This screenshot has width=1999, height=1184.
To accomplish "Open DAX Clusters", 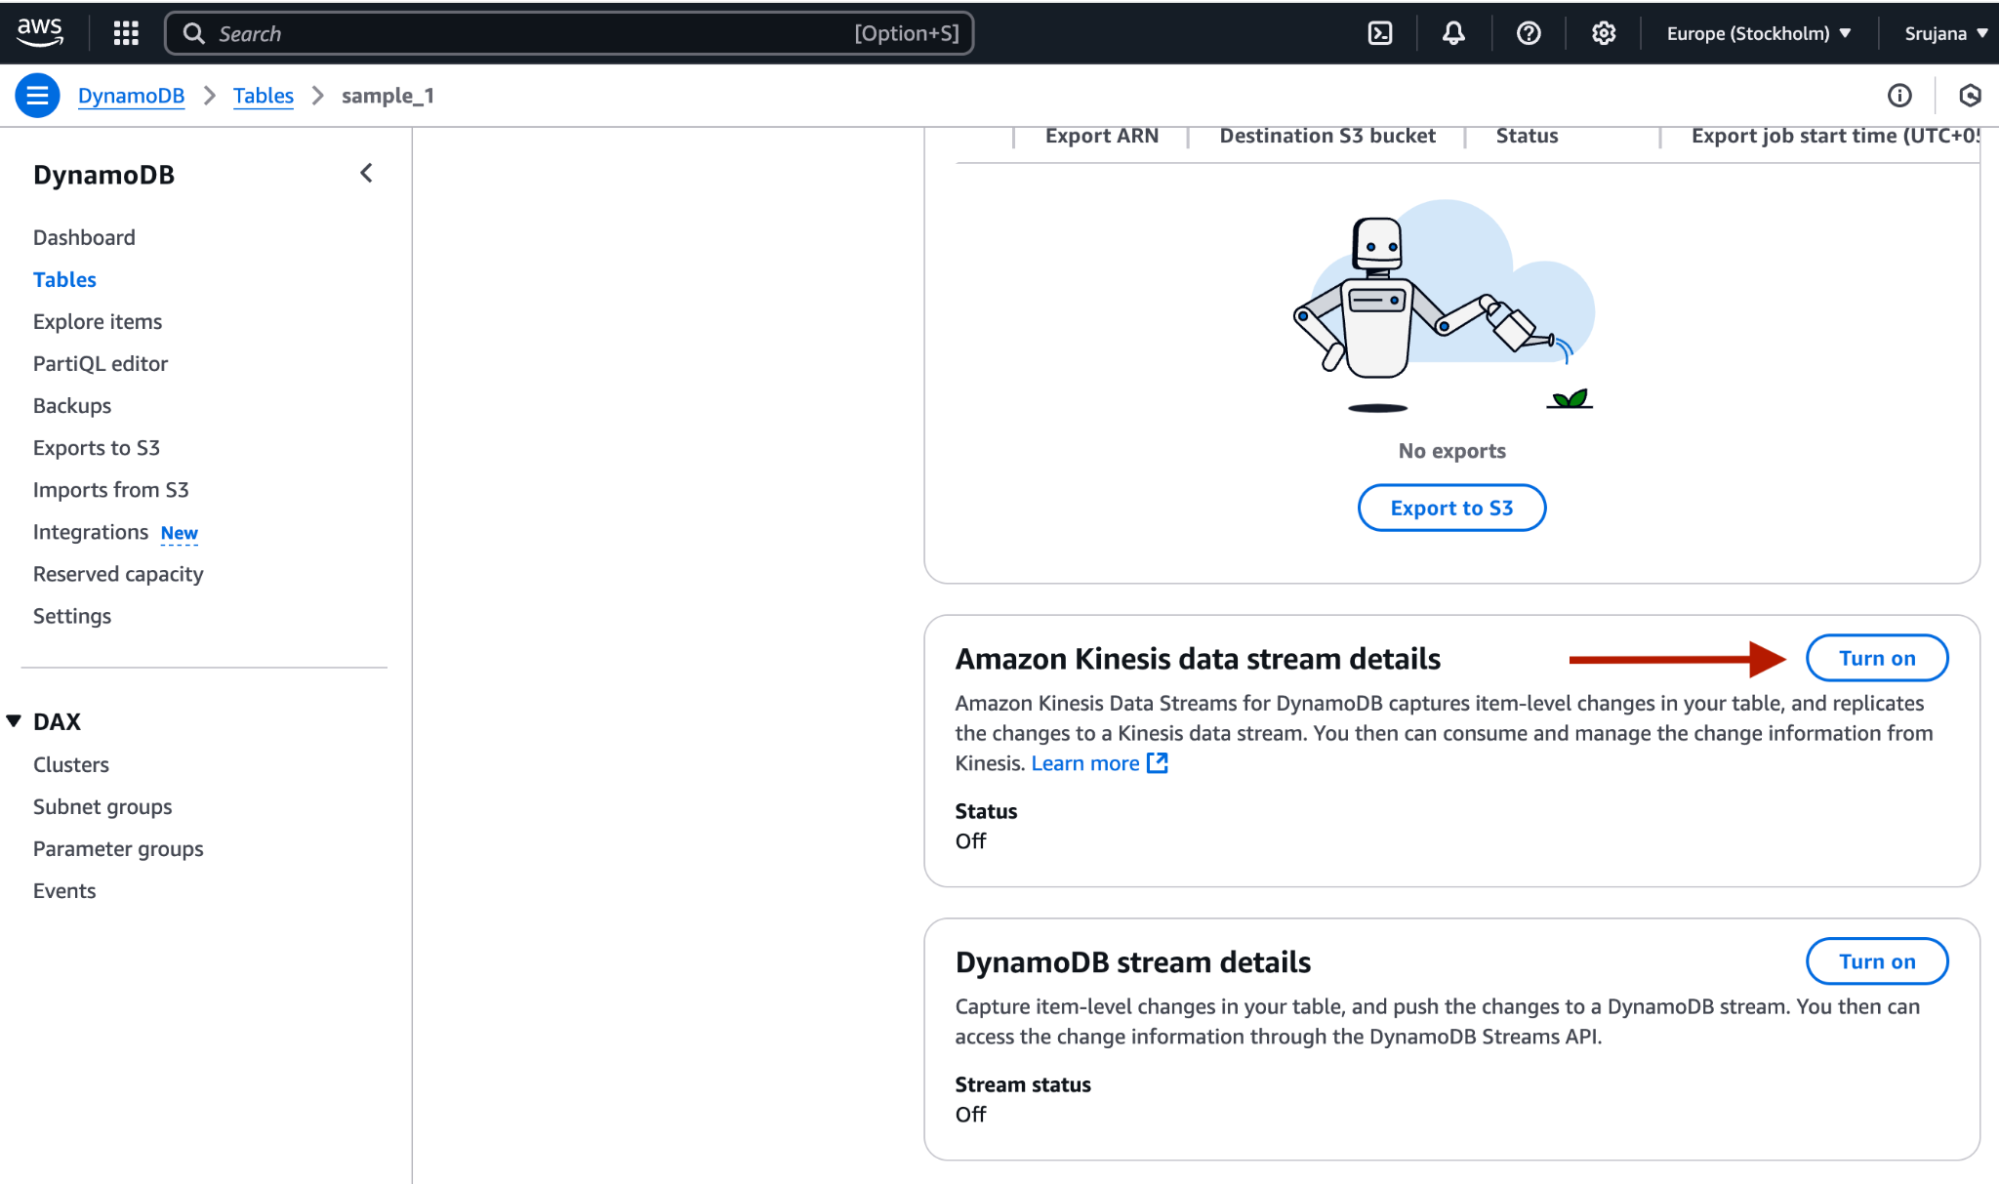I will [71, 764].
